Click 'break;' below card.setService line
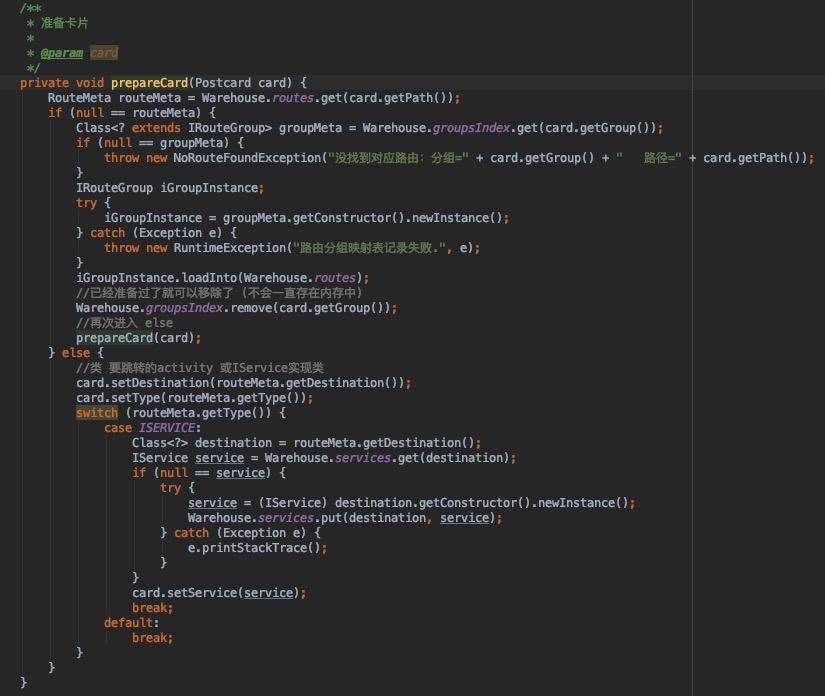Image resolution: width=825 pixels, height=696 pixels. coord(153,608)
